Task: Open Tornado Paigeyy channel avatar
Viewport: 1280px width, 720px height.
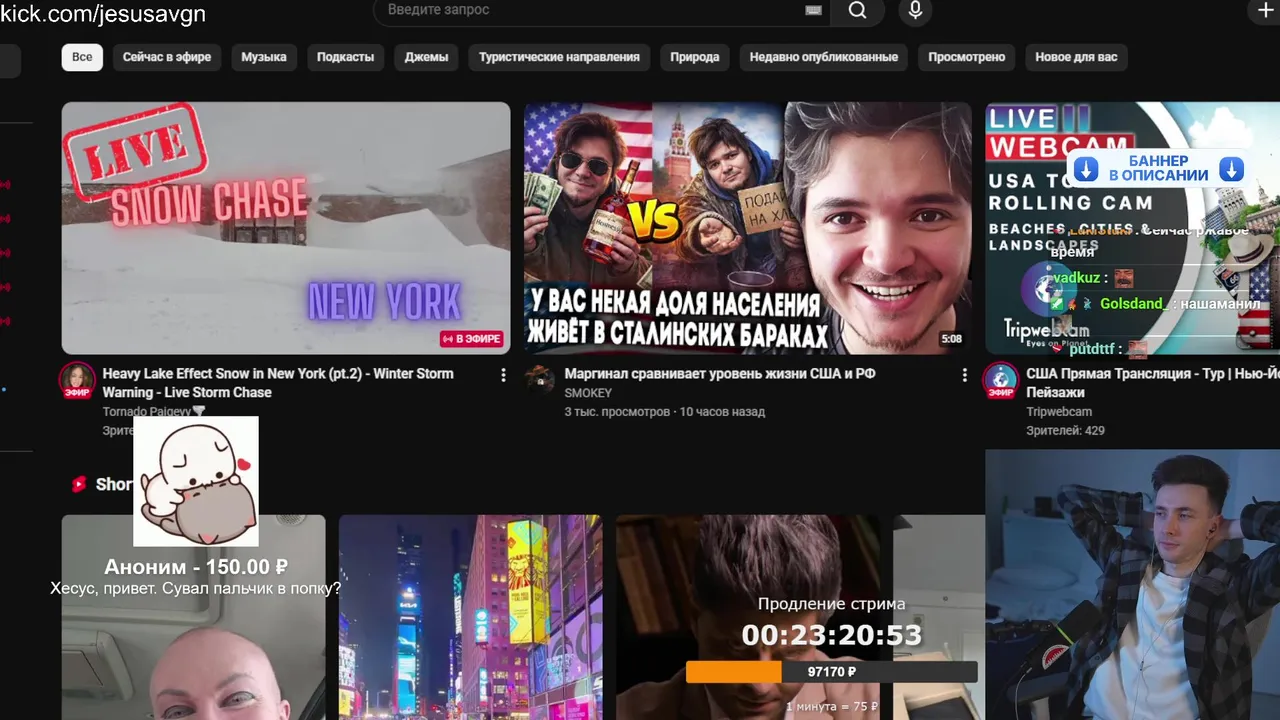Action: click(77, 381)
